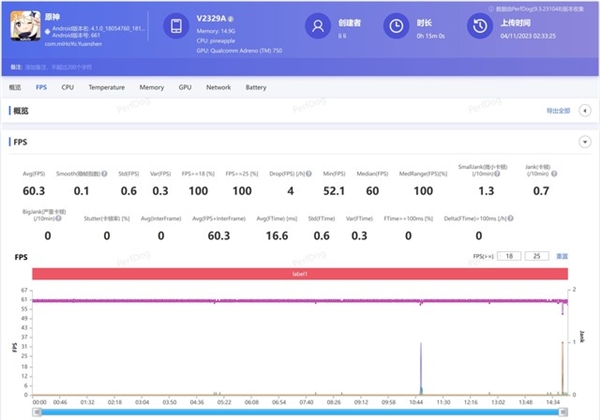Click the reset icon next to FPS thresholds
This screenshot has height=420, width=600.
[562, 257]
